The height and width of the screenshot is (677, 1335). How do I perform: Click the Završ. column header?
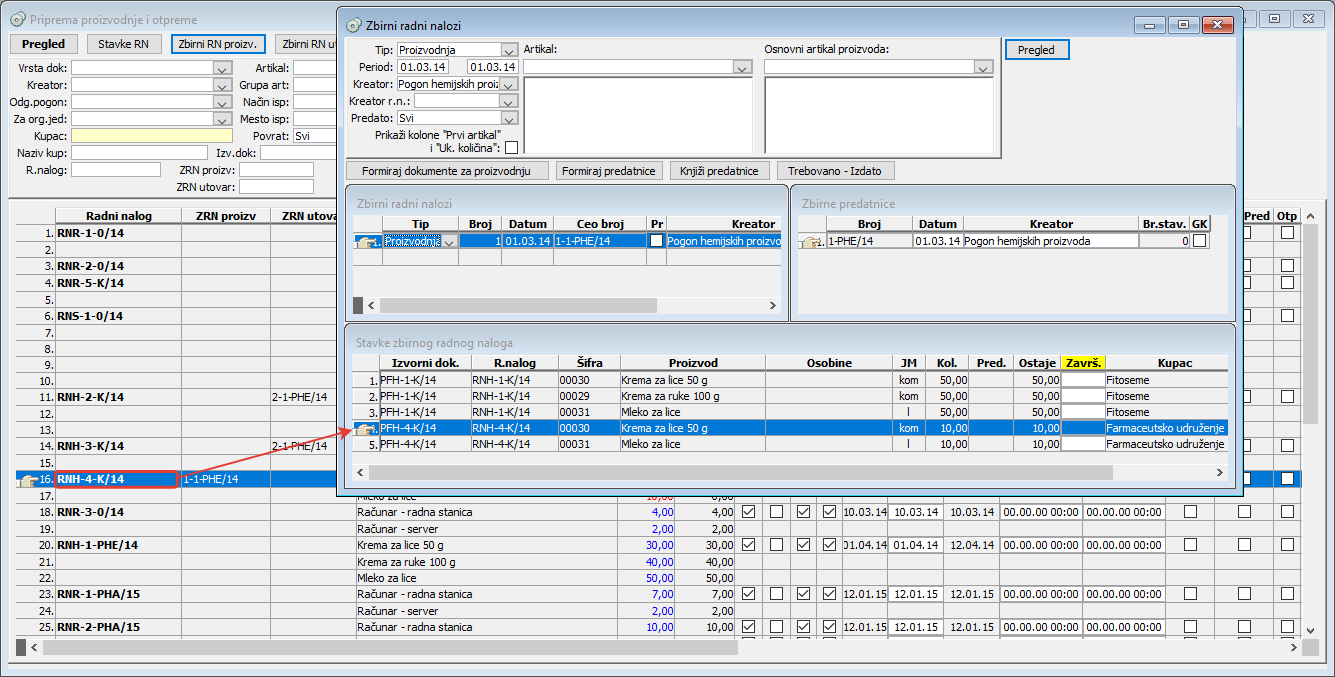coord(1083,363)
